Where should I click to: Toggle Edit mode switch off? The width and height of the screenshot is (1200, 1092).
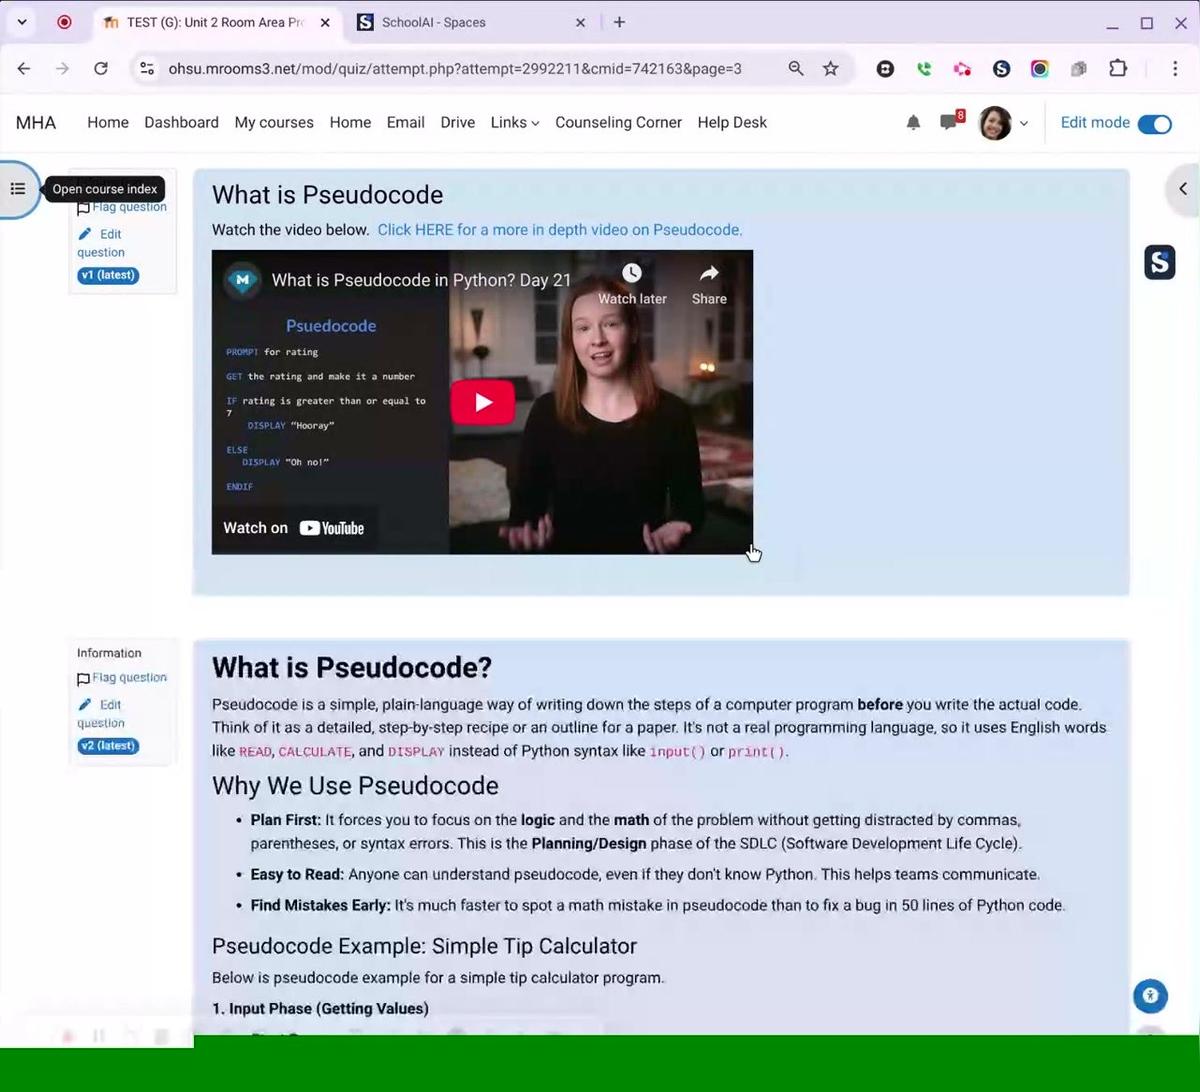pyautogui.click(x=1154, y=123)
